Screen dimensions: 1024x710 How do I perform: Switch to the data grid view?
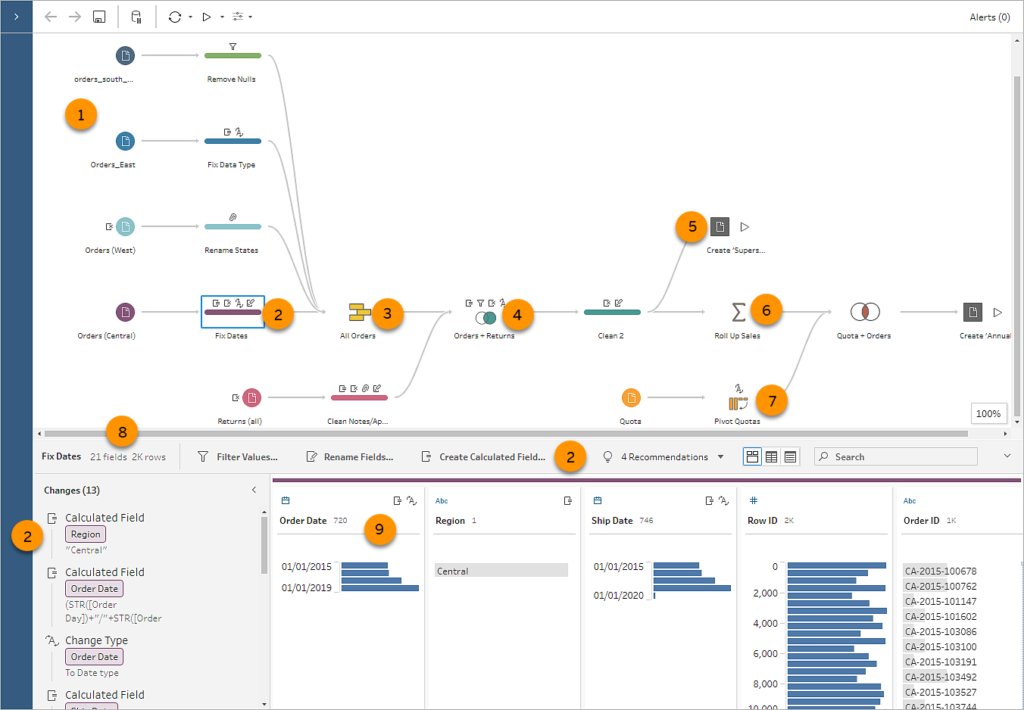point(770,456)
